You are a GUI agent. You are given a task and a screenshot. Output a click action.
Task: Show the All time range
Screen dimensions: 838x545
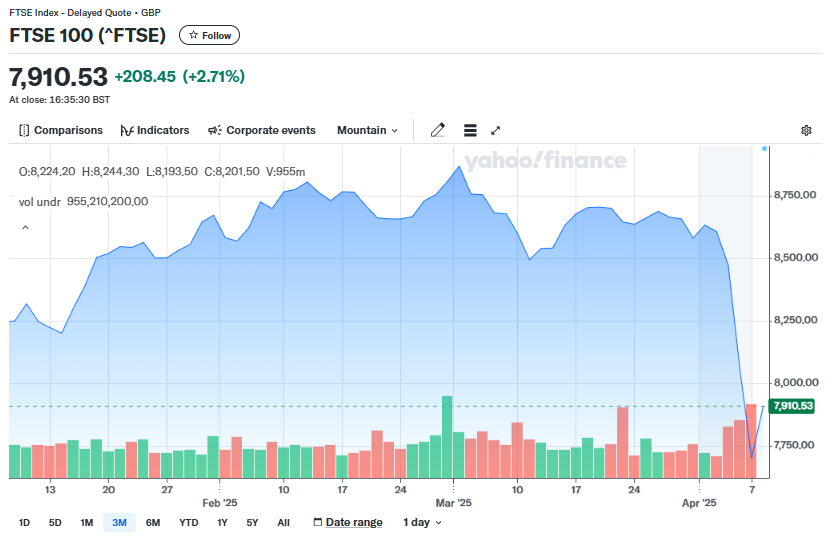pos(283,522)
